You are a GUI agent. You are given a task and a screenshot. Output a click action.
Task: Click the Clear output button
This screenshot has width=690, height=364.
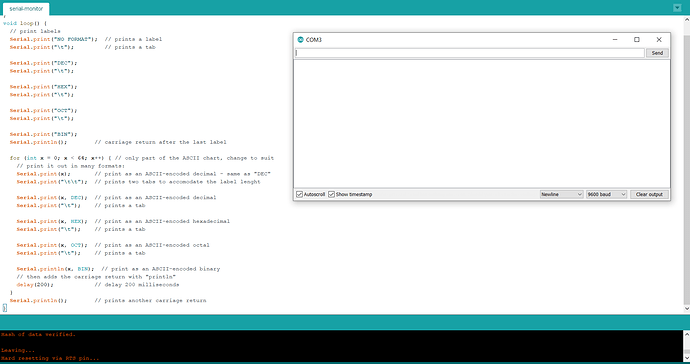(649, 194)
